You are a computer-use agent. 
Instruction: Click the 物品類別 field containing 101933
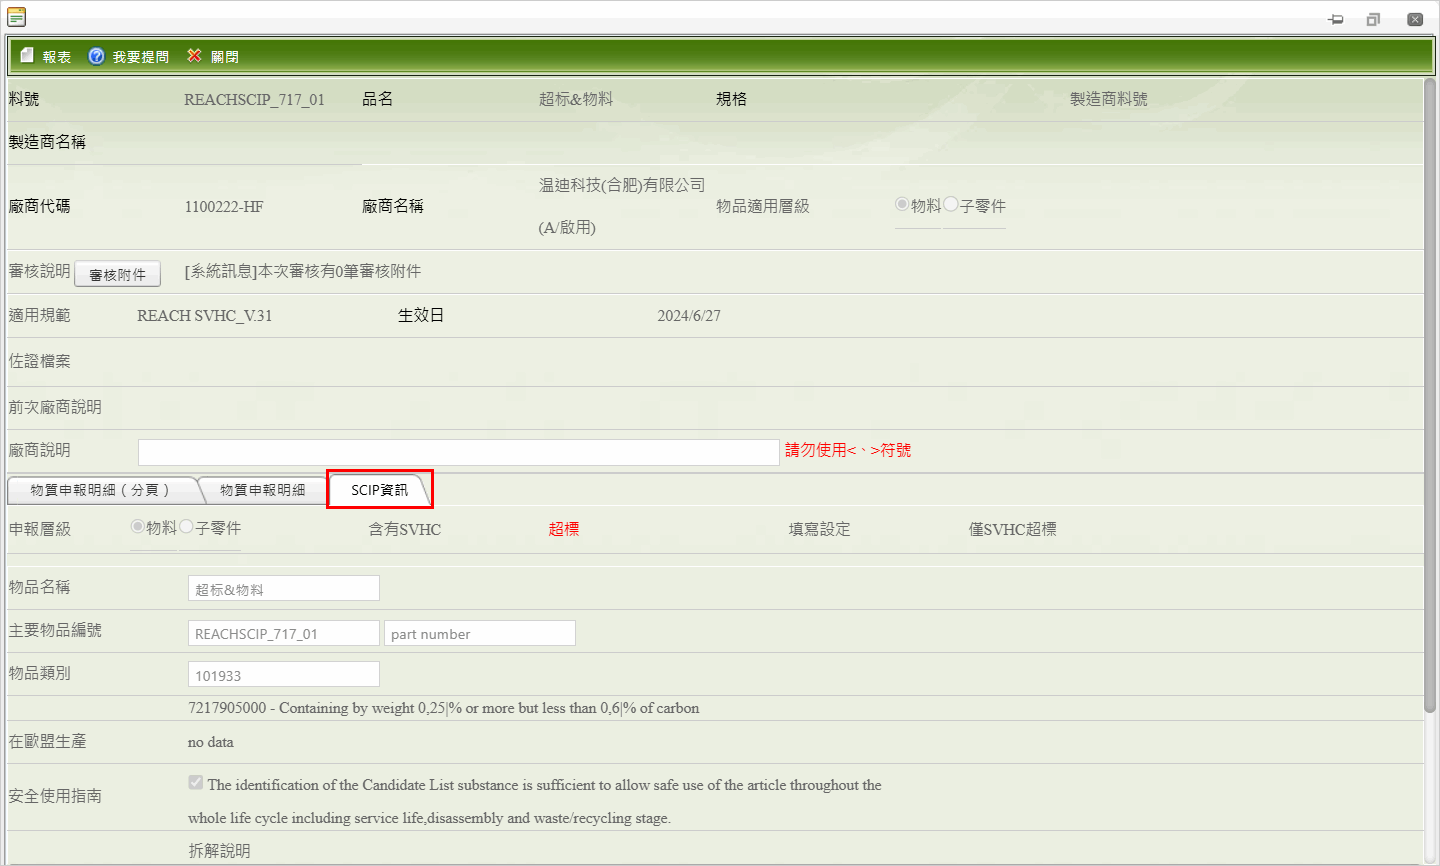point(284,674)
